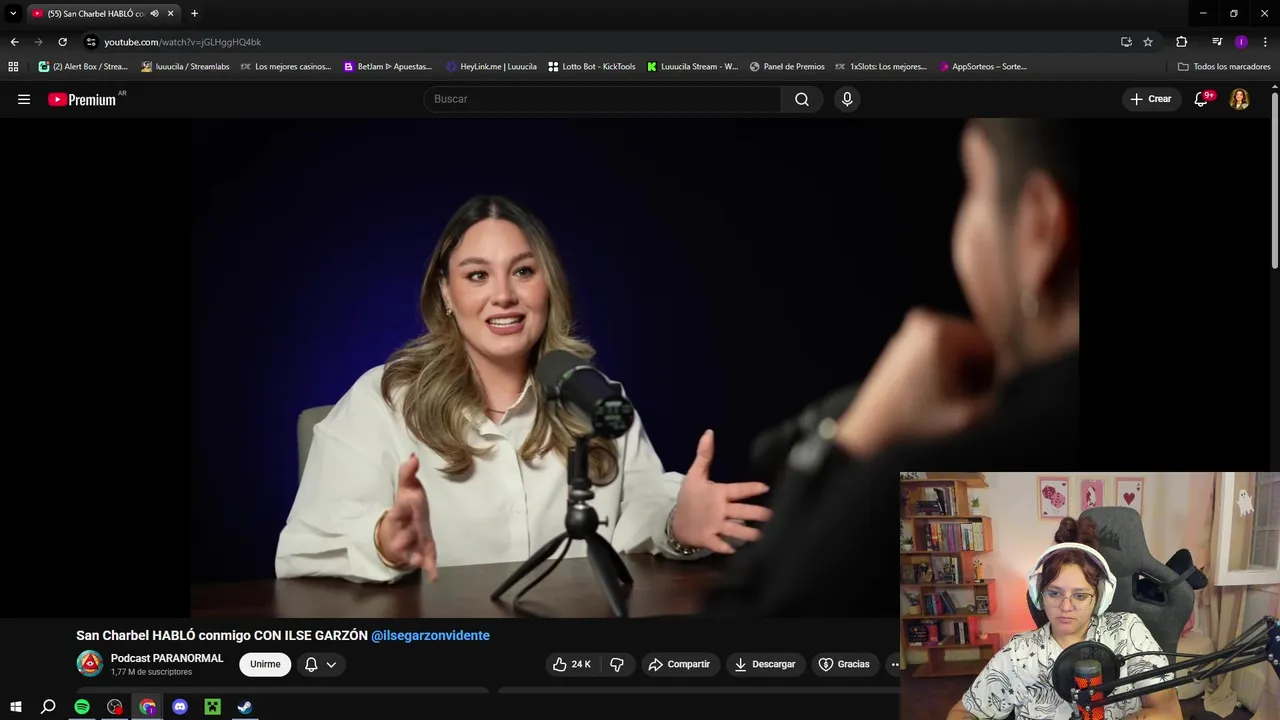Open Minecraft from the taskbar
Screen dimensions: 1280x720
pos(212,707)
